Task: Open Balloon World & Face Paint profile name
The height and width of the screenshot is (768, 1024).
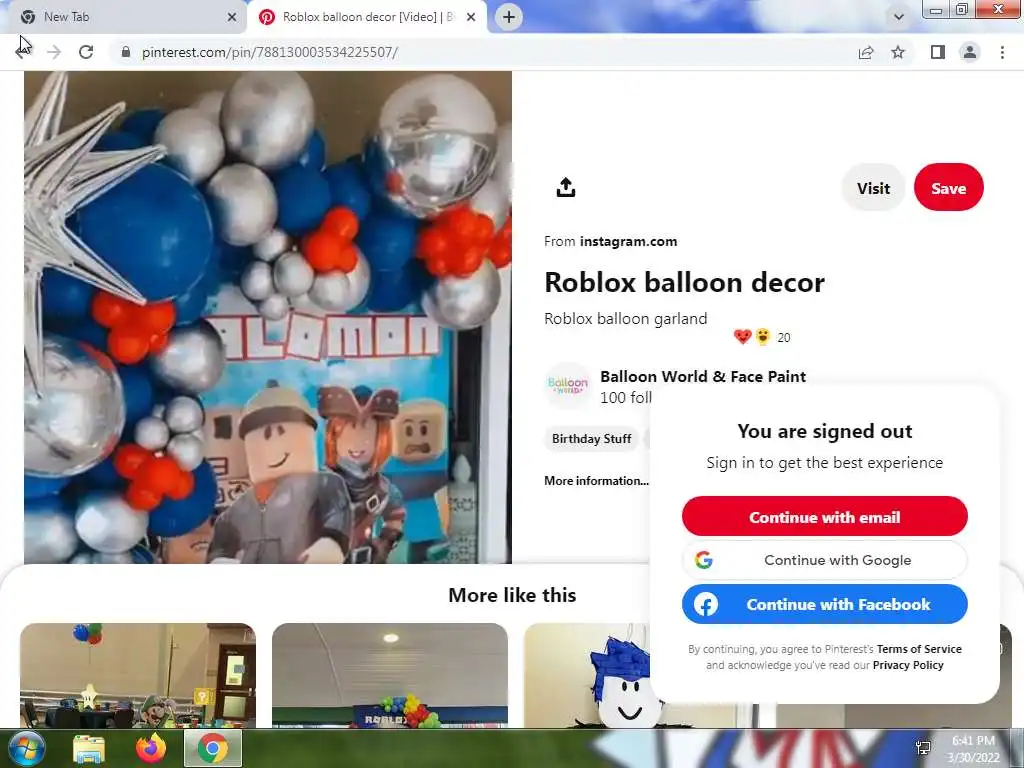Action: tap(703, 376)
